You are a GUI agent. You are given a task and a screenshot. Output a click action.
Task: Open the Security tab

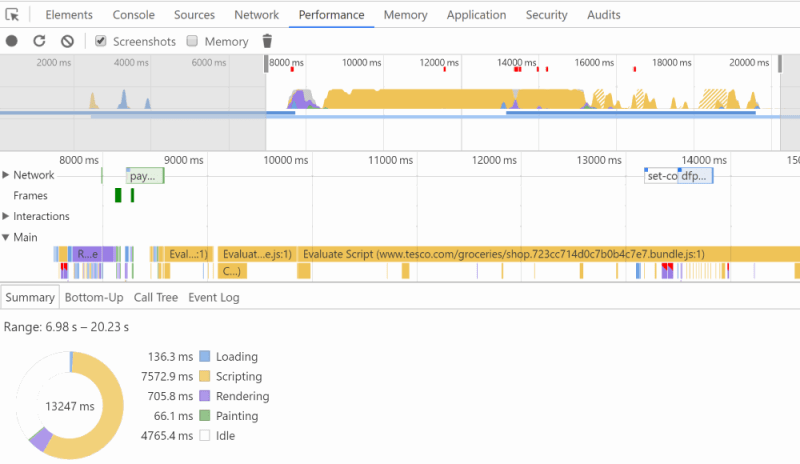(546, 15)
